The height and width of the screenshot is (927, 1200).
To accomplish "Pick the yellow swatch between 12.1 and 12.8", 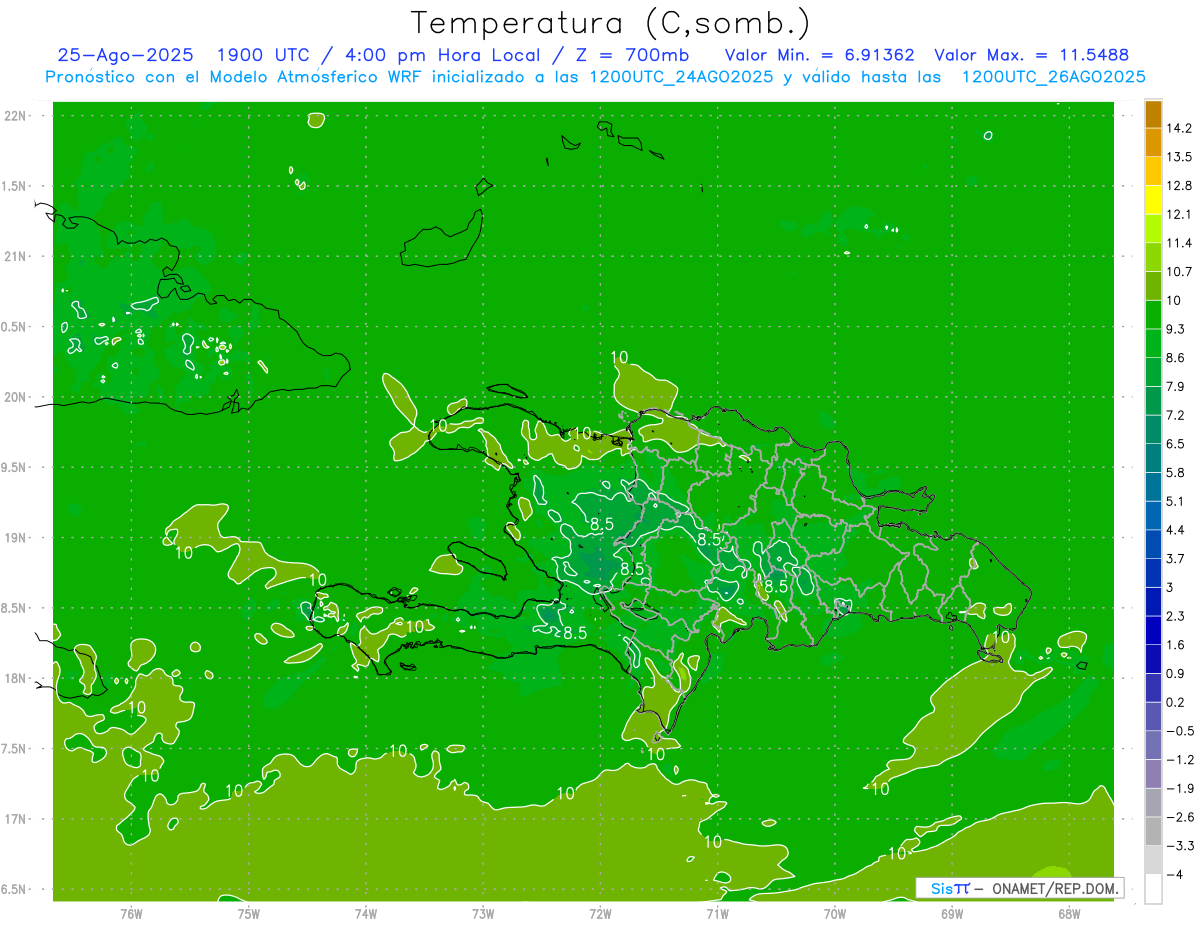I will click(x=1153, y=200).
